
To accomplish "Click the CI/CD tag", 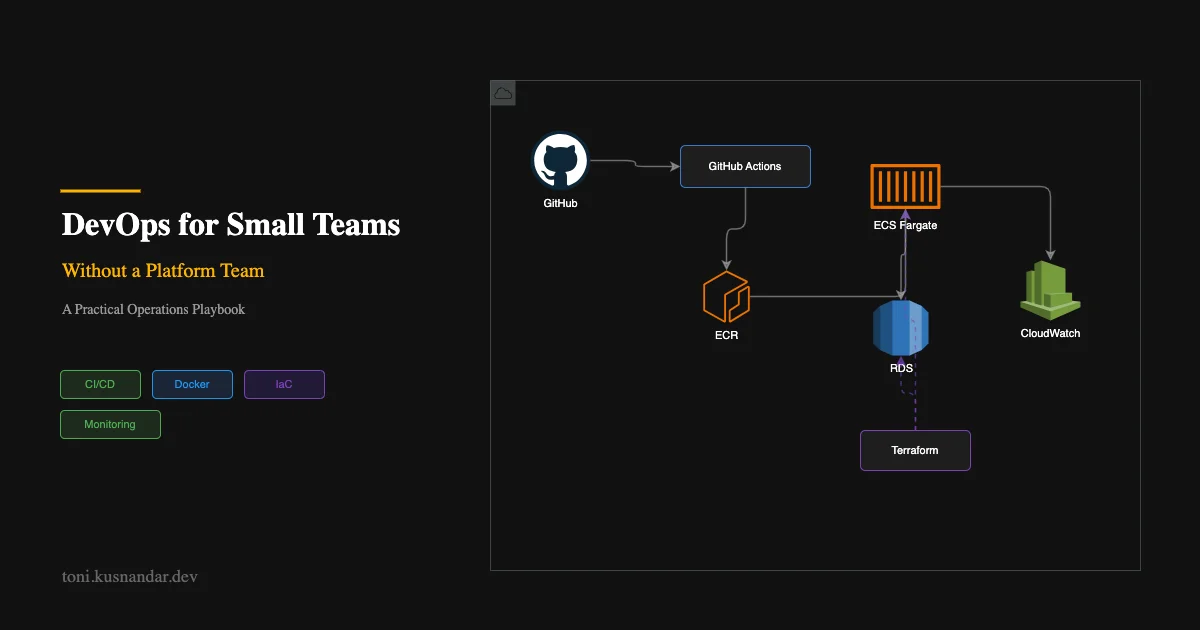I will (100, 384).
